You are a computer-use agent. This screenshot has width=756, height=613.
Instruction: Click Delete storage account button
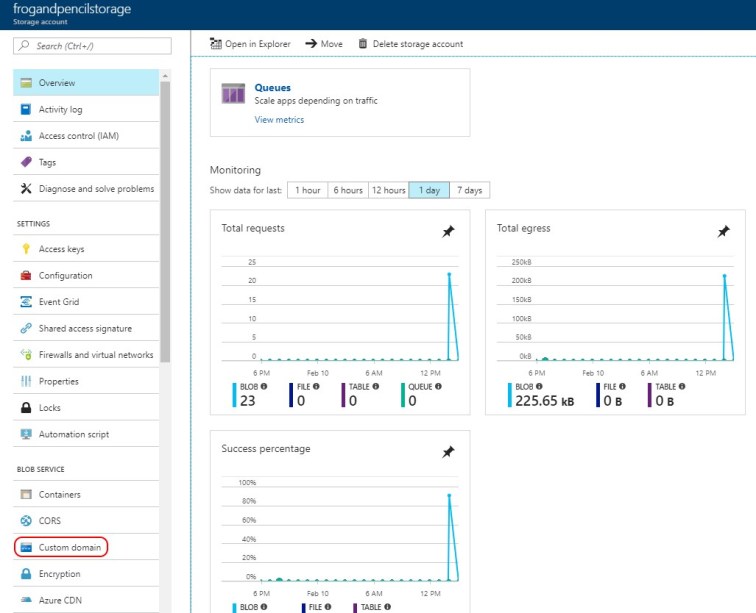pyautogui.click(x=410, y=44)
